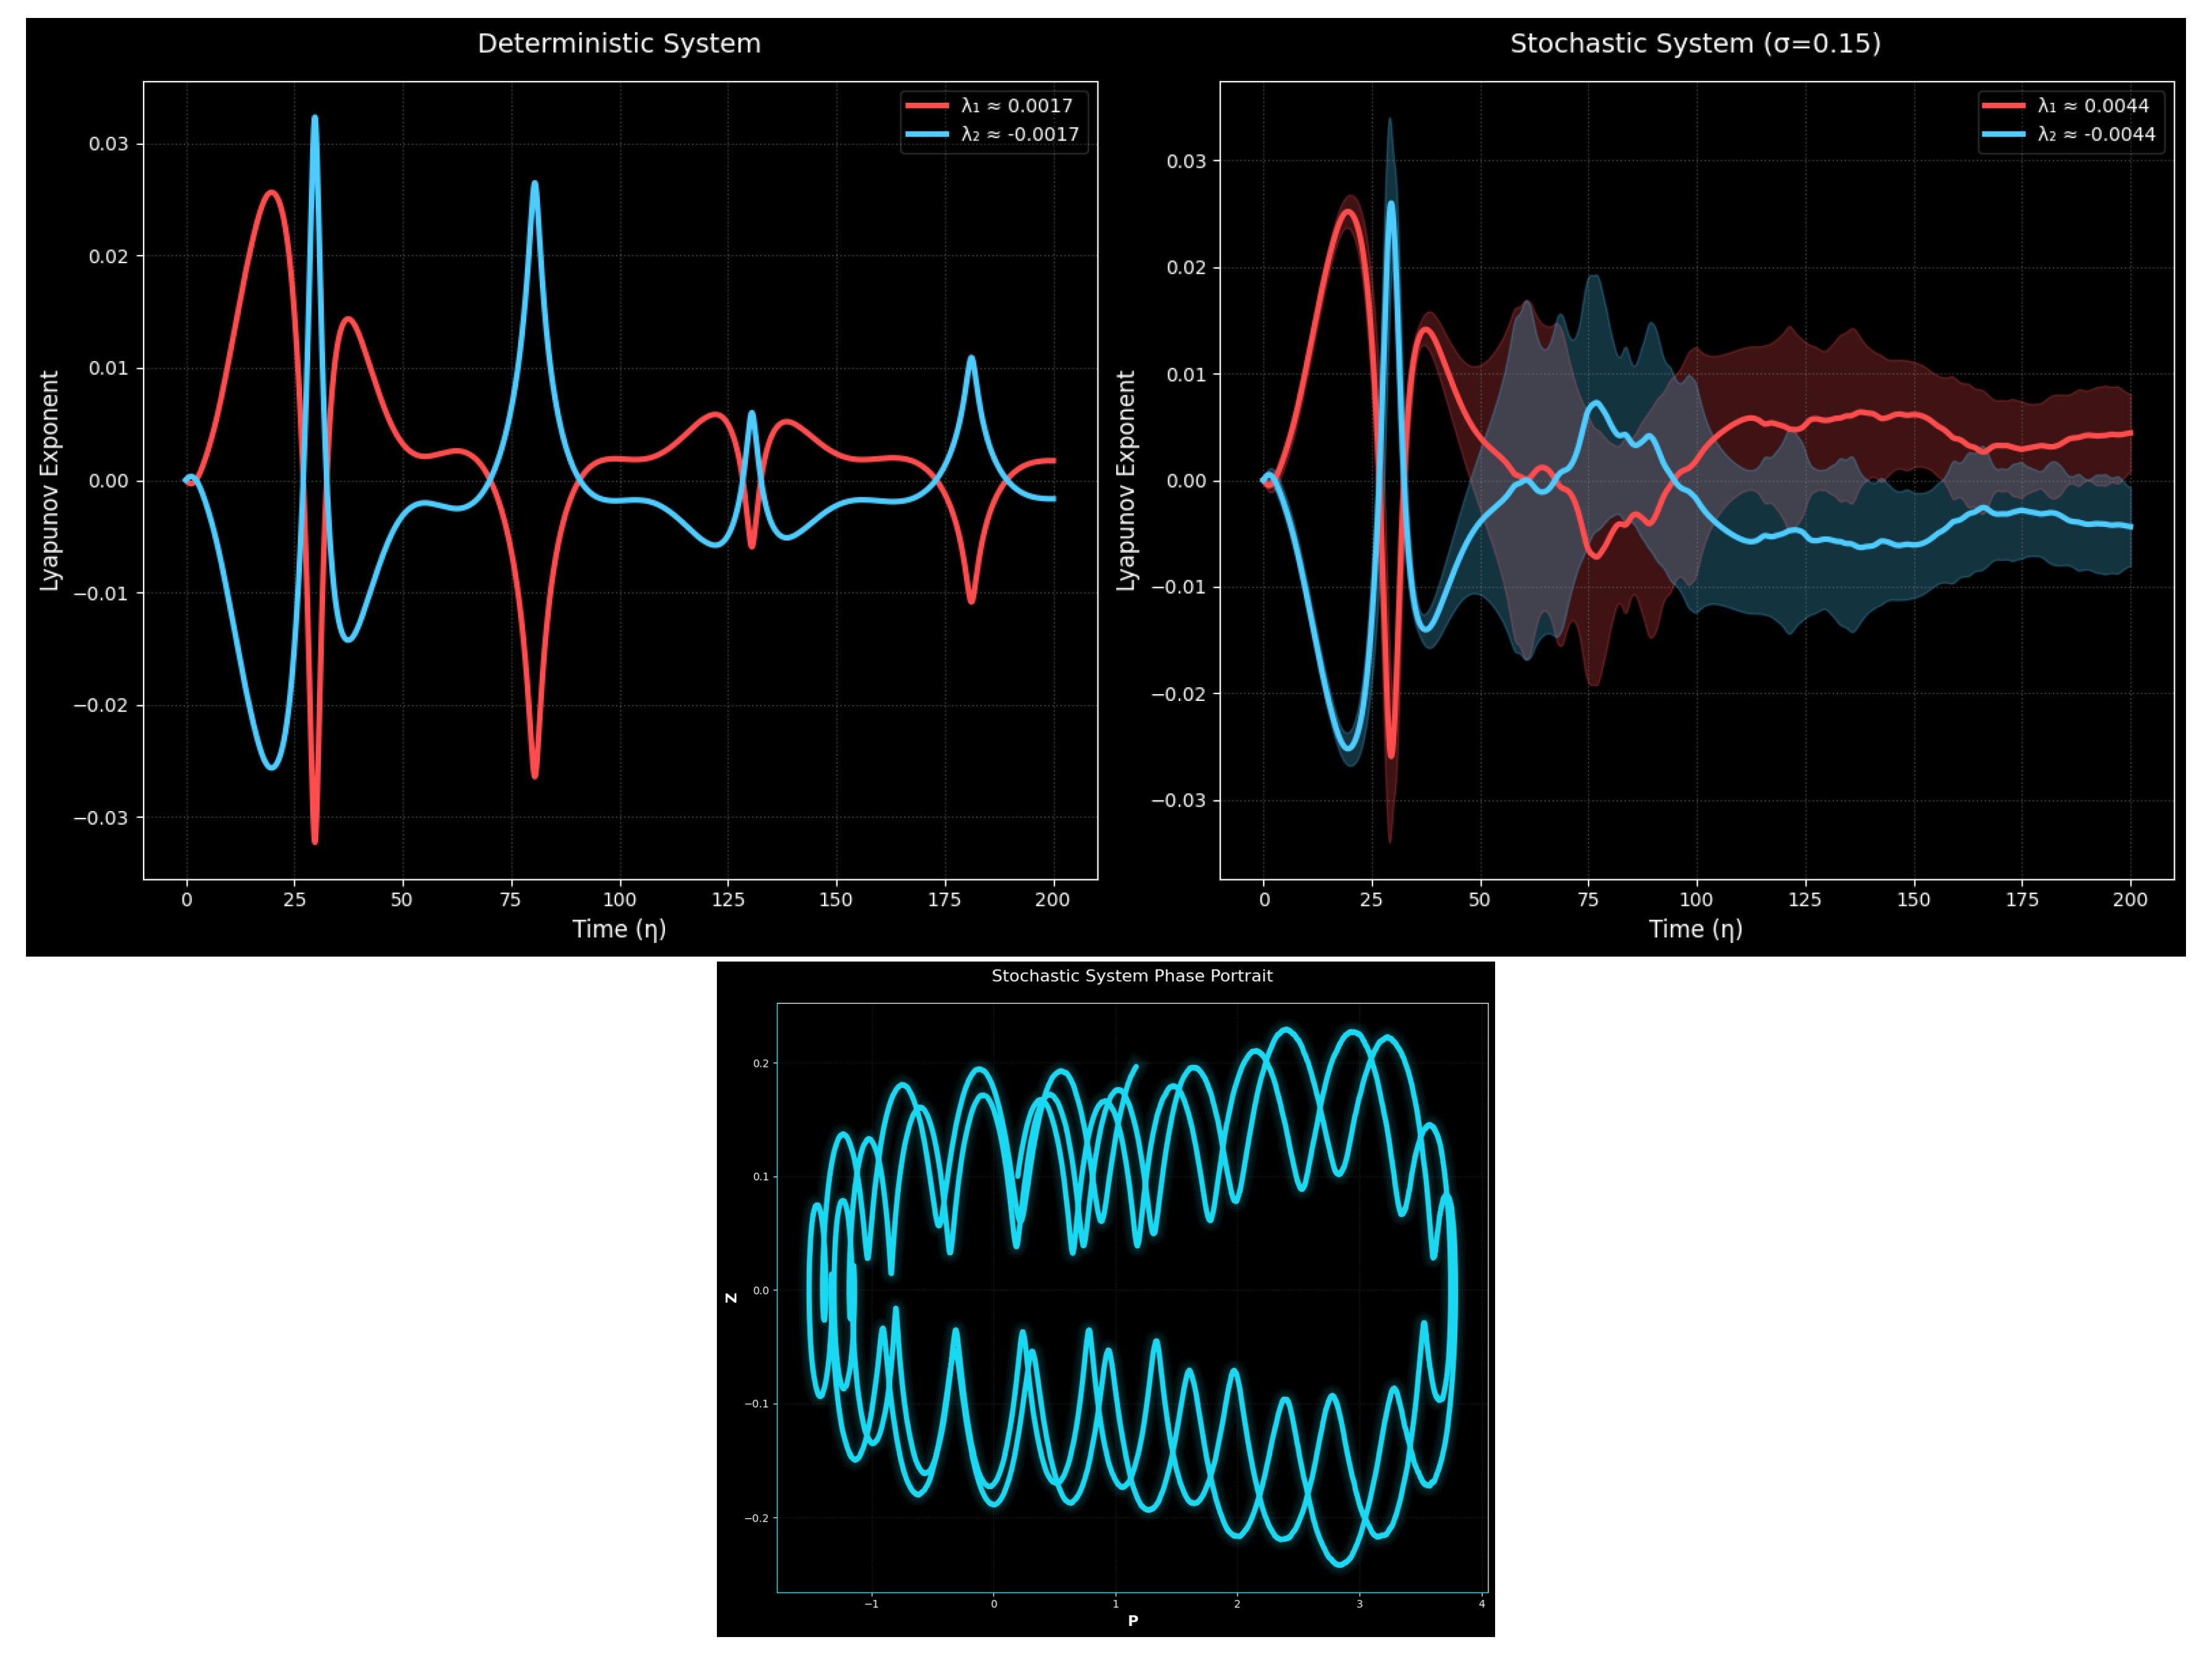
Task: Select the 'λ₂ ≈ -0.0044' legend label
Action: [x=2096, y=134]
